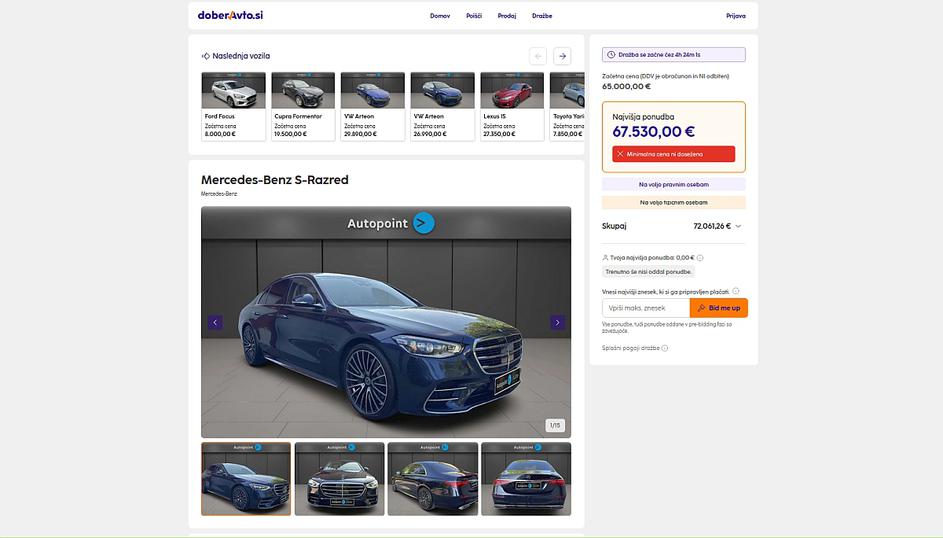
Task: Select the rear-view Mercedes thumbnail
Action: click(x=526, y=479)
